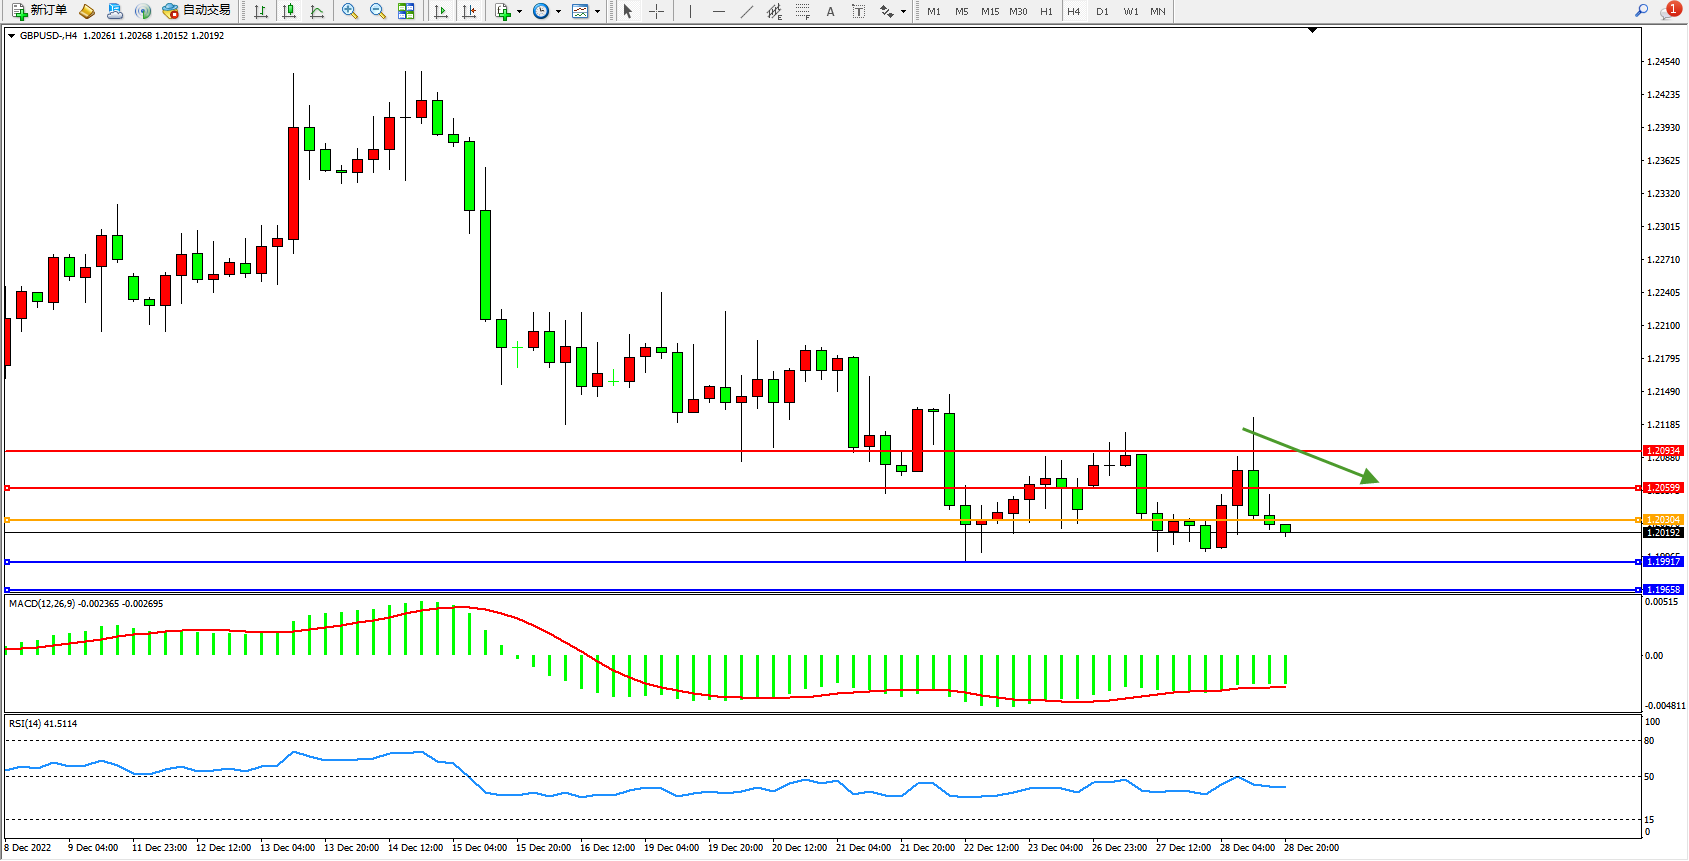Viewport: 1689px width, 861px height.
Task: Switch to the H1 timeframe
Action: [x=1046, y=11]
